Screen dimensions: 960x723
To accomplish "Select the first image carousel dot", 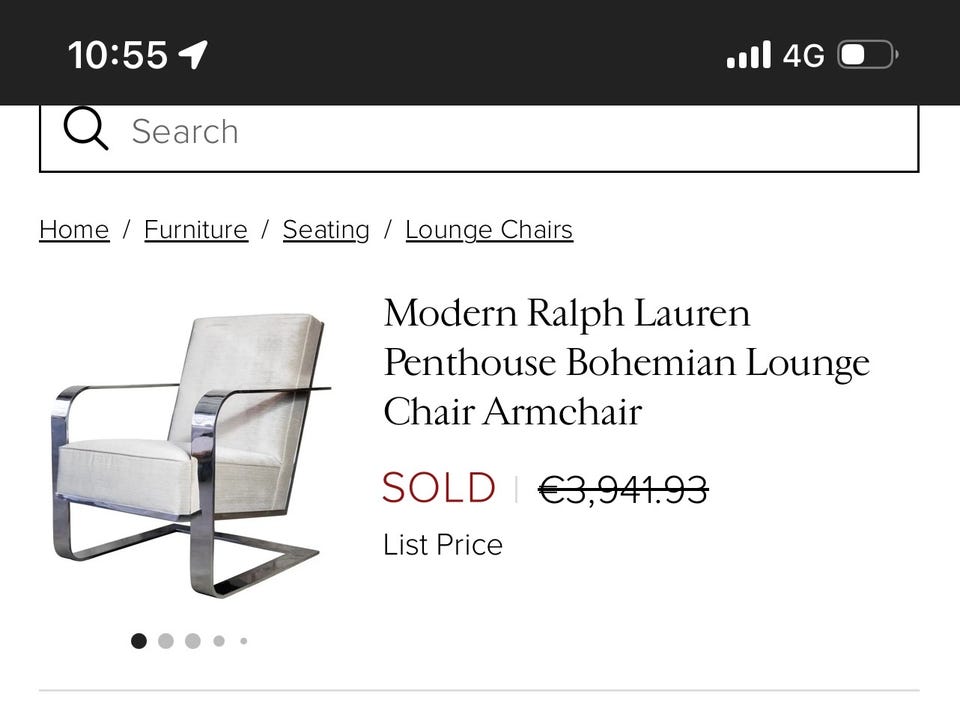I will [139, 641].
